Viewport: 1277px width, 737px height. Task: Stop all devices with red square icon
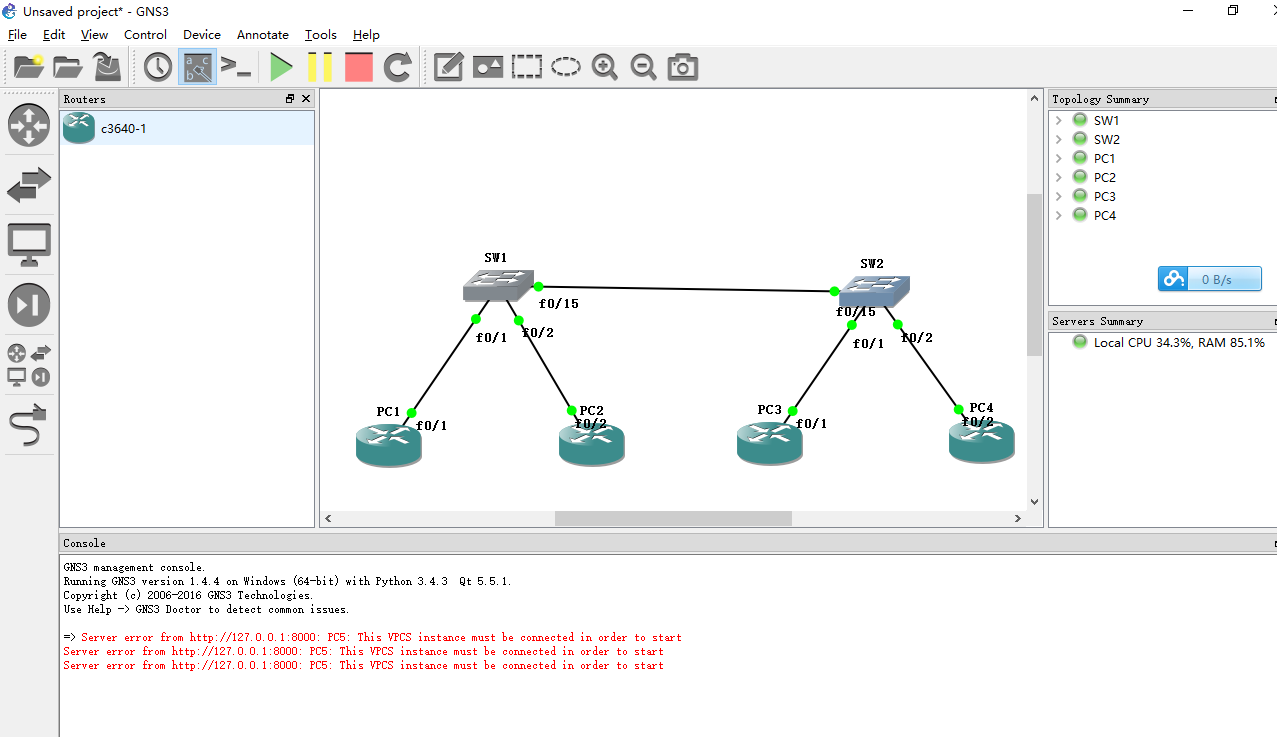click(x=358, y=67)
